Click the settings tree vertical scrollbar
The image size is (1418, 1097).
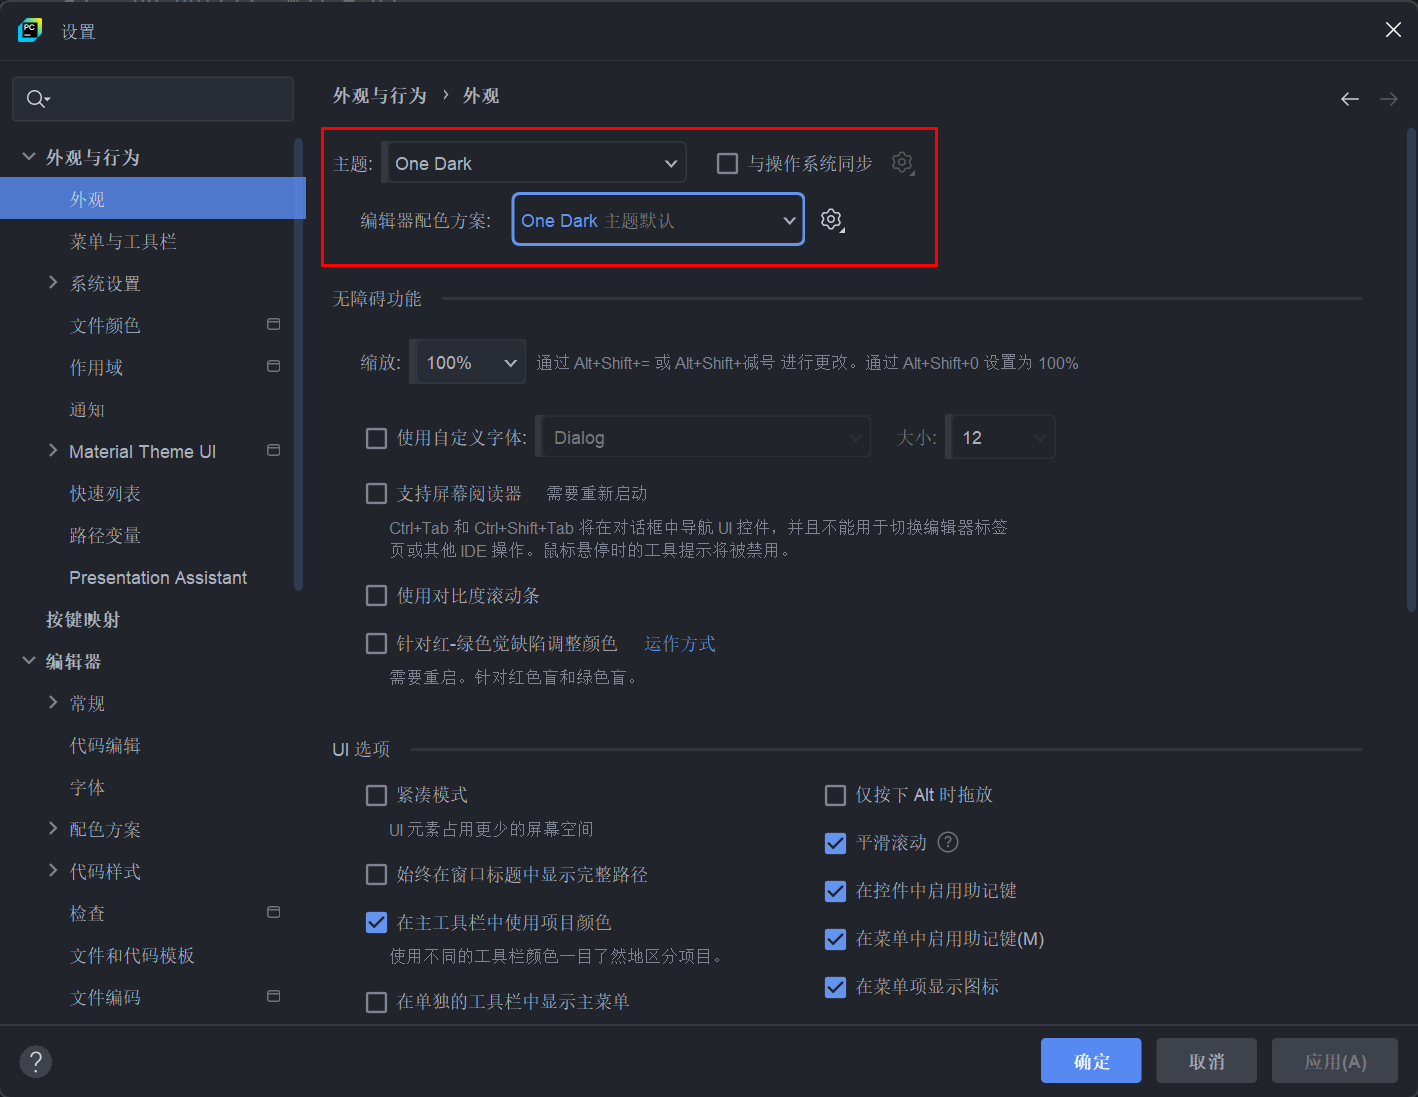298,365
